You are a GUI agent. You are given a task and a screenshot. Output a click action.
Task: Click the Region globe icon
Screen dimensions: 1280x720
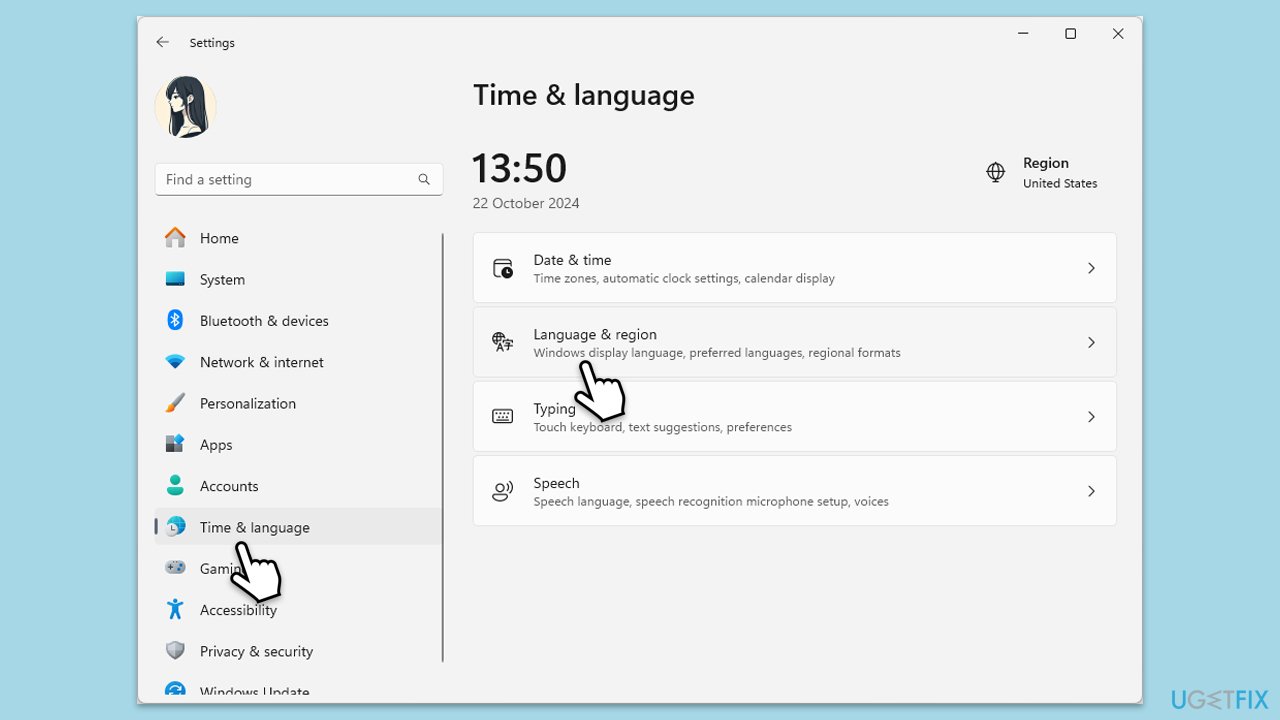(x=996, y=172)
